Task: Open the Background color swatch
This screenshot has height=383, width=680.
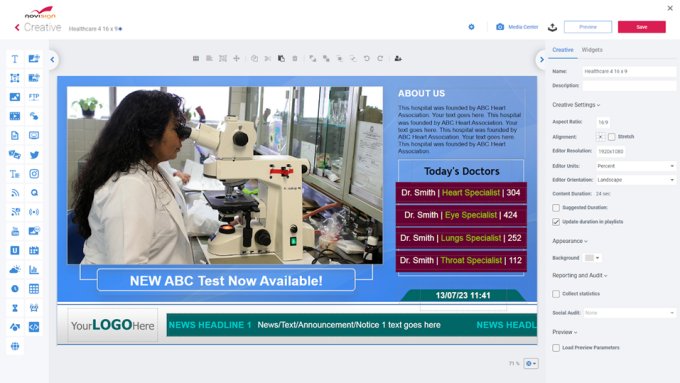Action: pyautogui.click(x=592, y=258)
